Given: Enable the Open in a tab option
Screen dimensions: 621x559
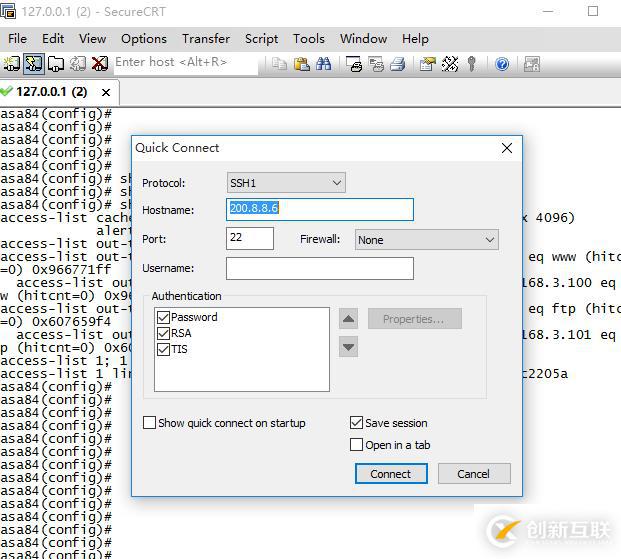Looking at the screenshot, I should [357, 445].
